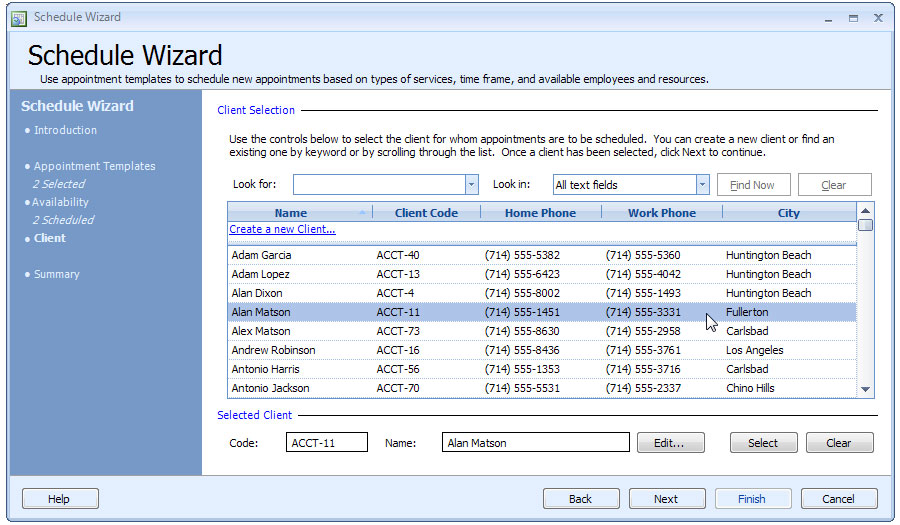Click the Clear button in Selected Client
900x525 pixels.
(839, 442)
